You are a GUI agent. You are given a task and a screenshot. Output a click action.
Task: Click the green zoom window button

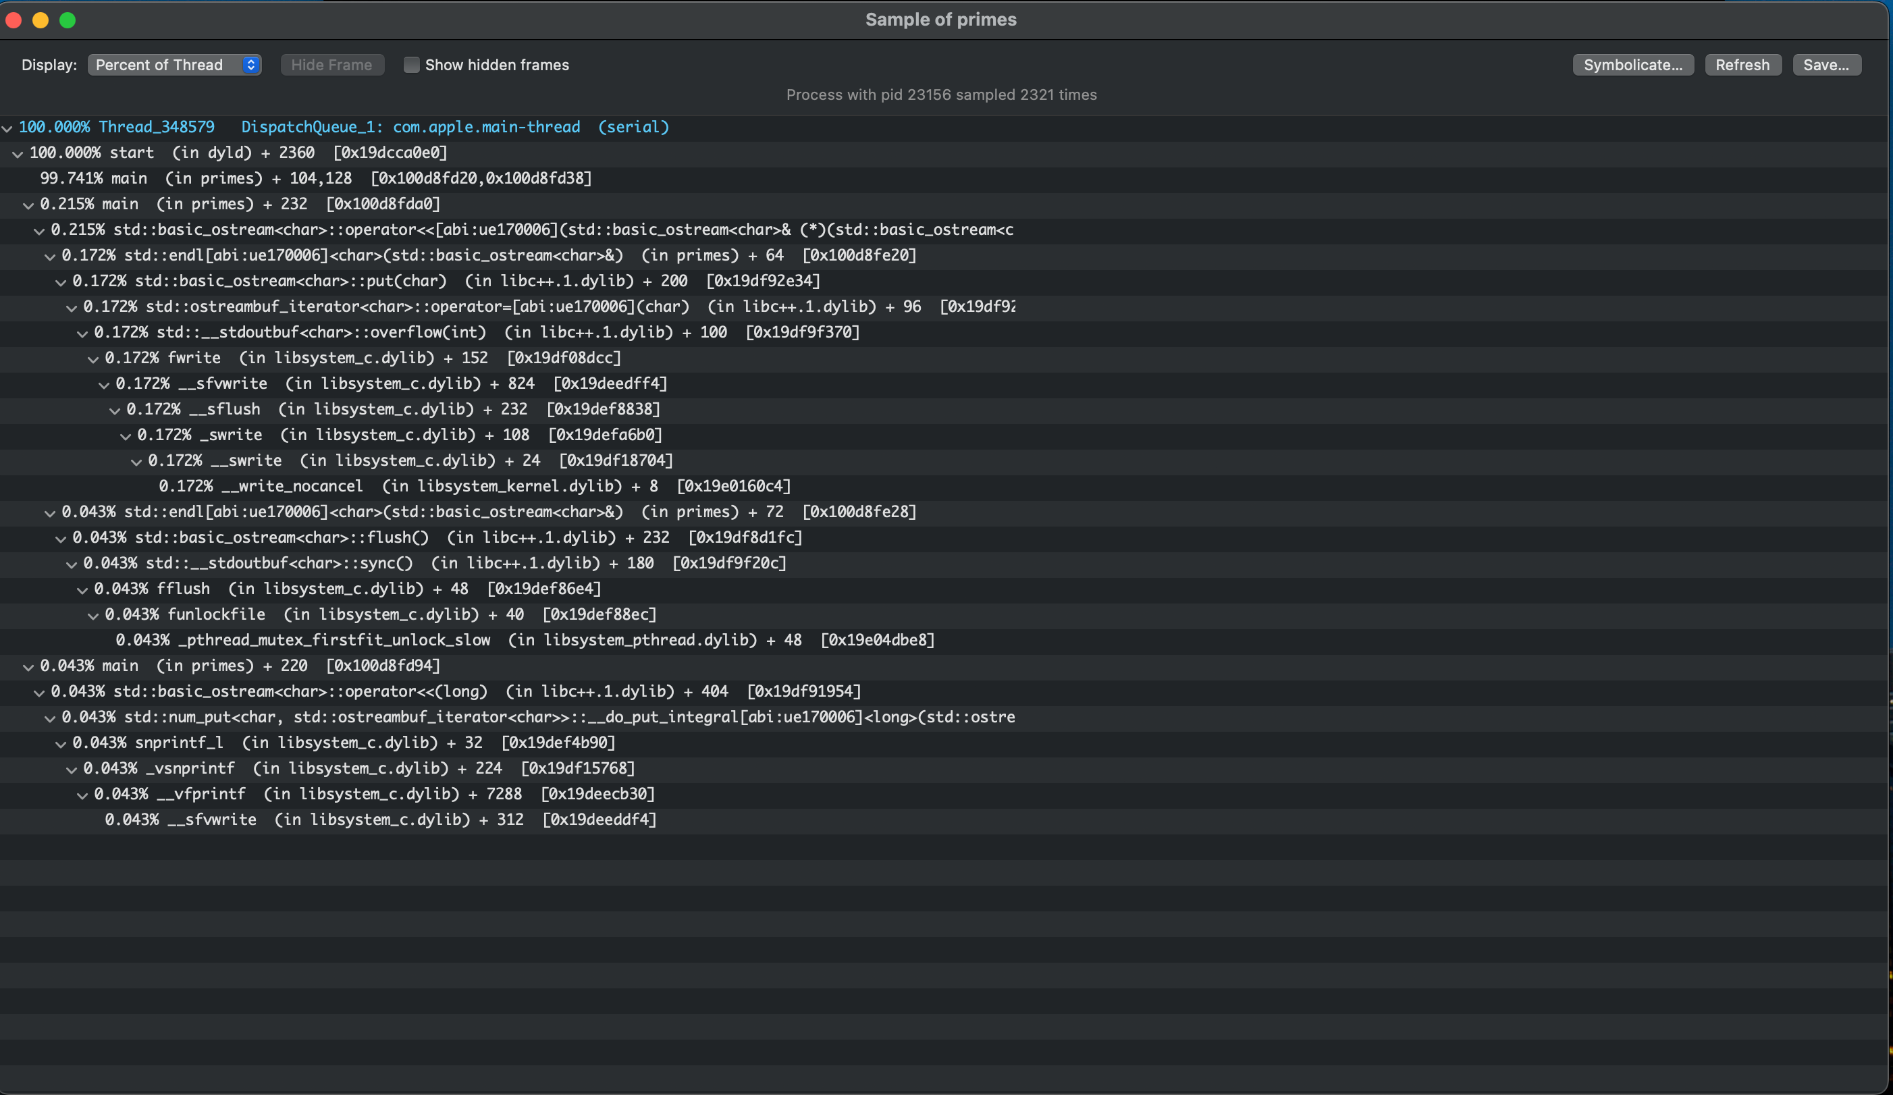67,20
